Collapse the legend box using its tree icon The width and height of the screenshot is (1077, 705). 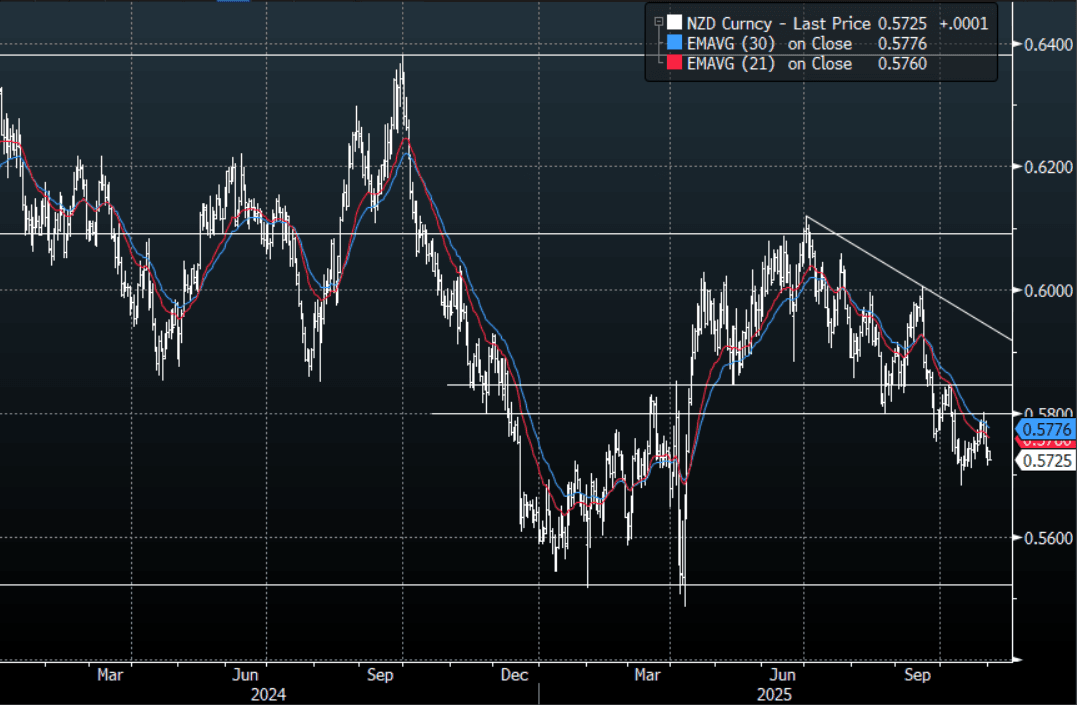tap(657, 22)
